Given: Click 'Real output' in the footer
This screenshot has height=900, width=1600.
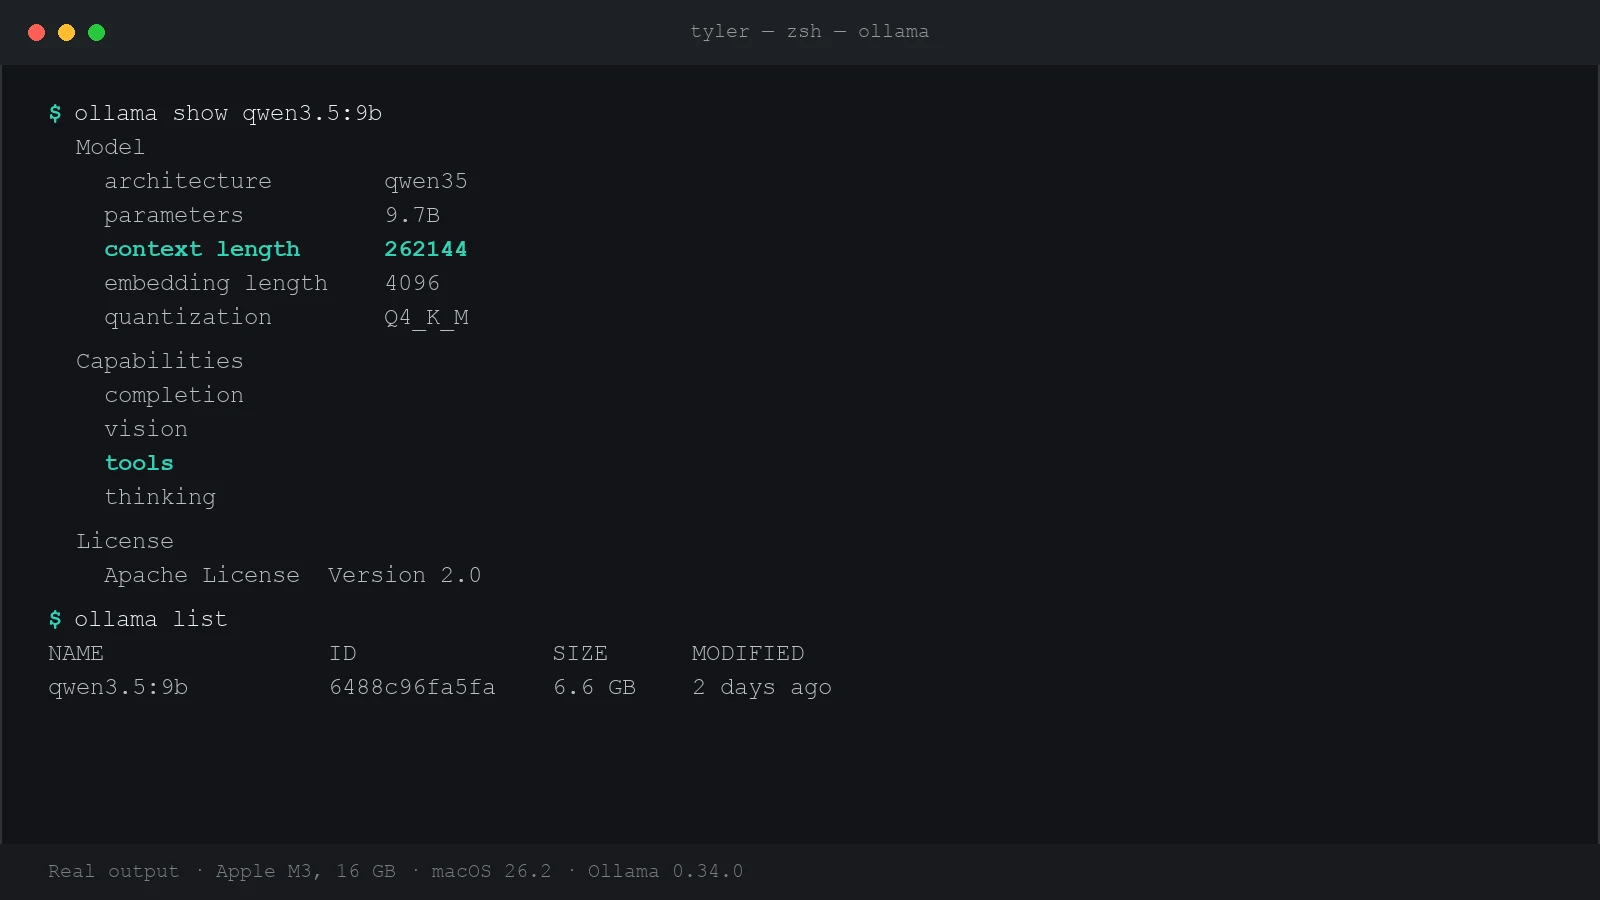Looking at the screenshot, I should point(114,871).
